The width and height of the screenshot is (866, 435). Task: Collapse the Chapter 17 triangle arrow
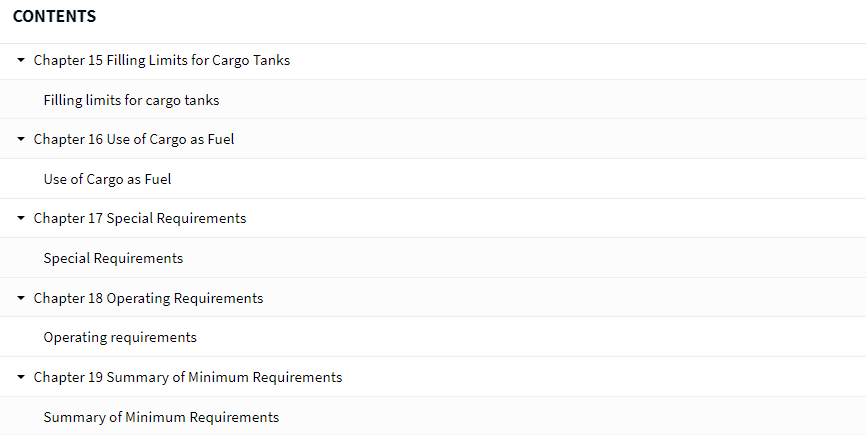click(21, 218)
